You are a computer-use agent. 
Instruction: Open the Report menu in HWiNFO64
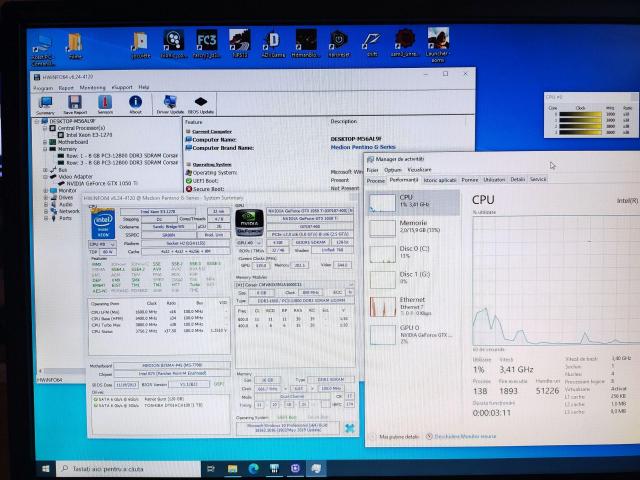tap(66, 88)
